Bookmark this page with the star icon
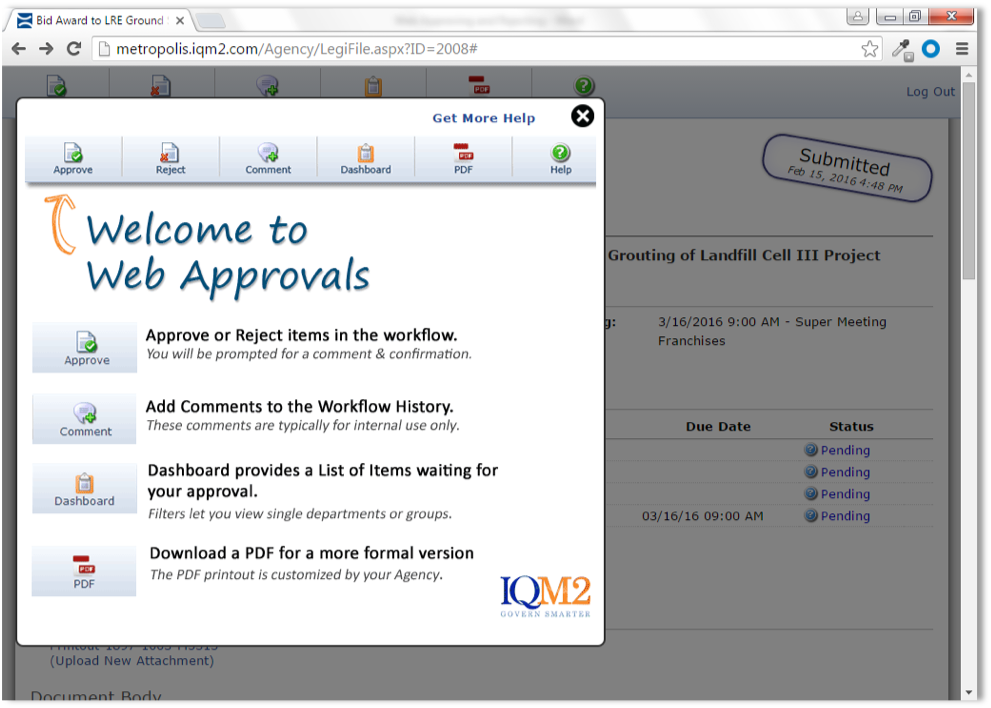This screenshot has width=991, height=708. (870, 49)
